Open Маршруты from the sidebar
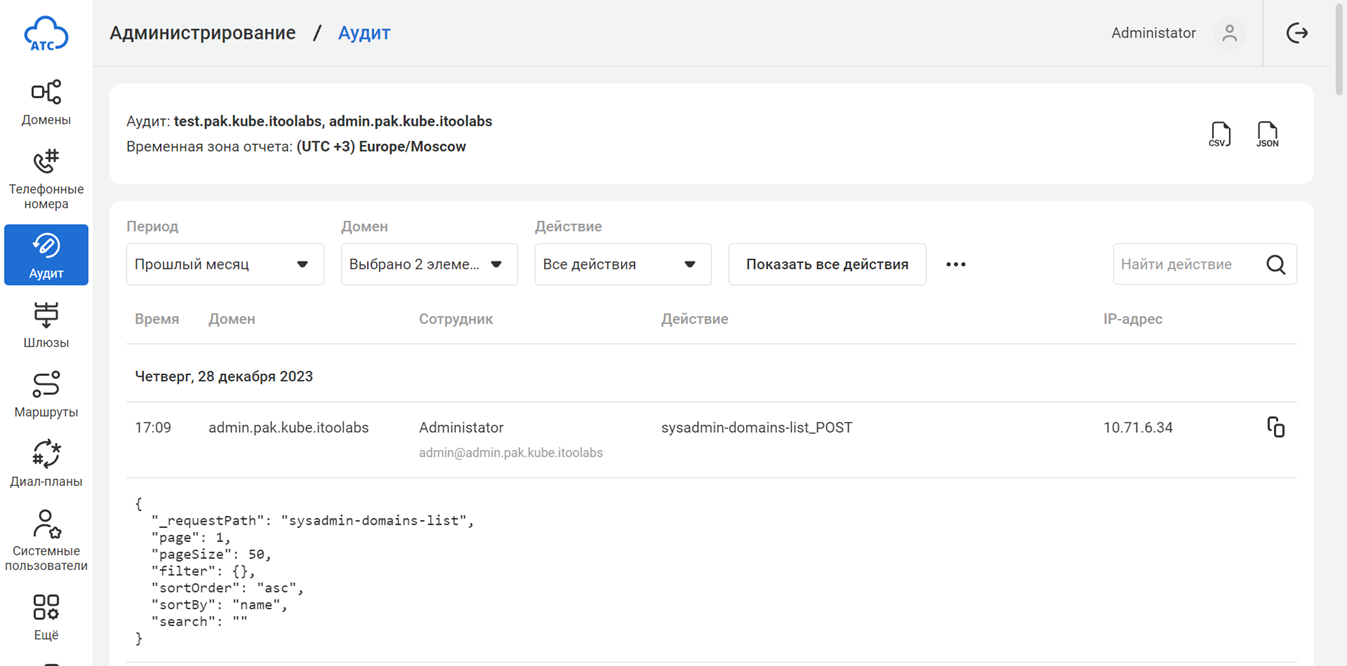The height and width of the screenshot is (666, 1347). (x=46, y=395)
